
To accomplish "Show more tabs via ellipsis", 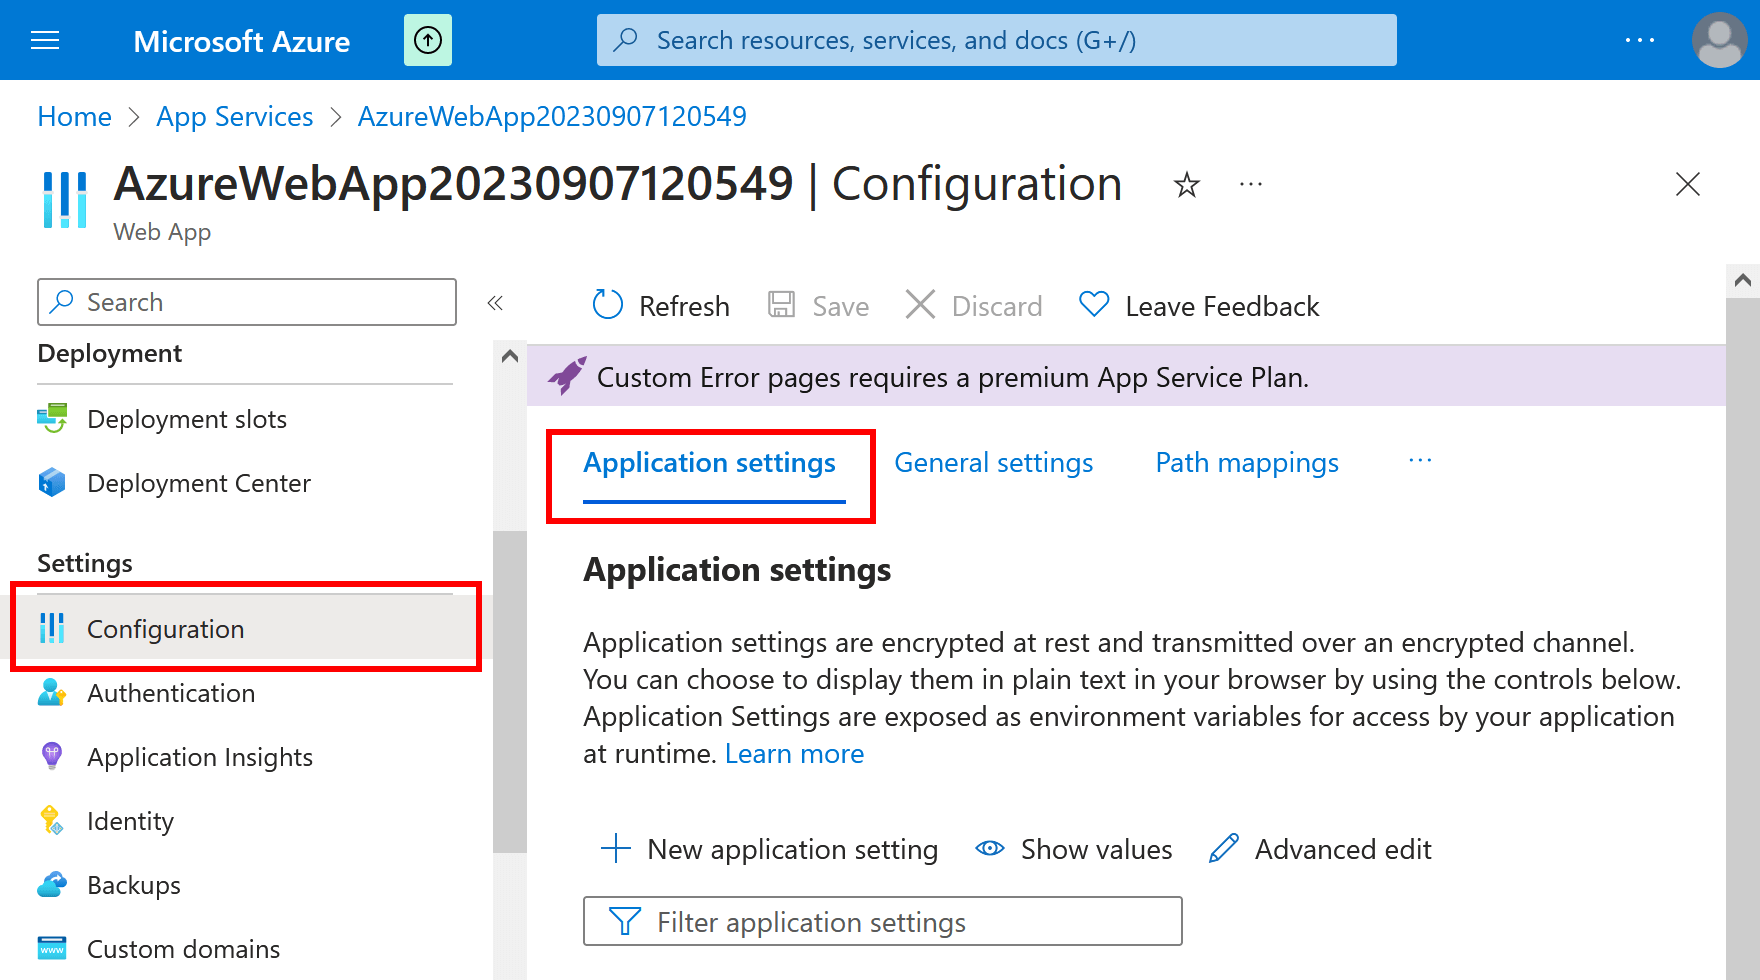I will point(1420,461).
